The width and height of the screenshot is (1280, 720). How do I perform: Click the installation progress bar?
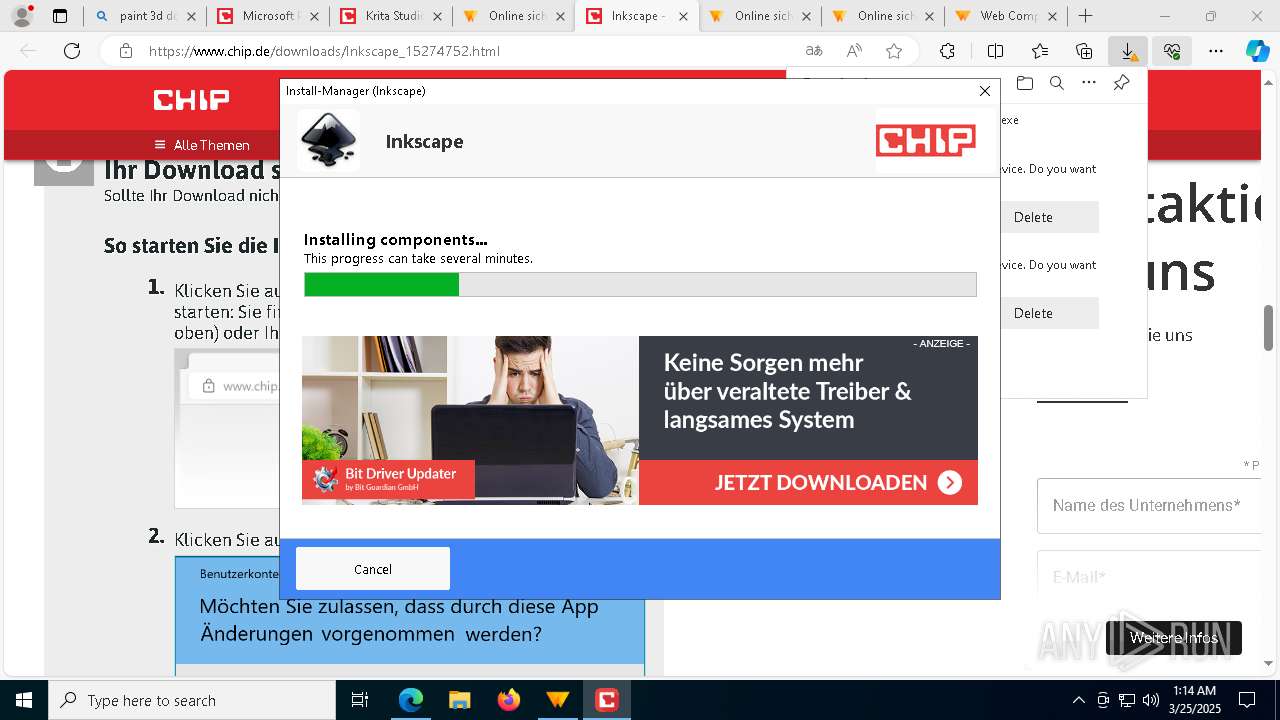(x=640, y=285)
